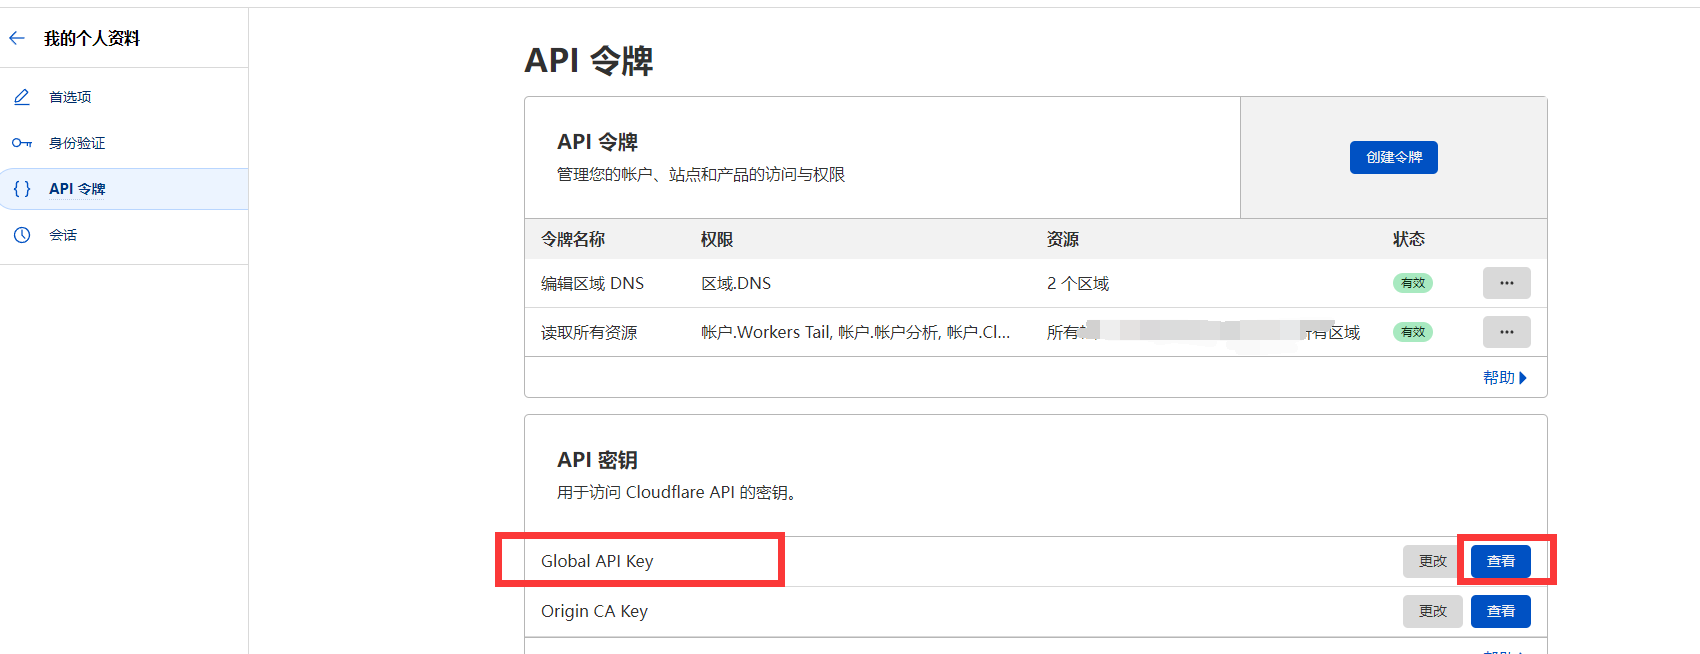The height and width of the screenshot is (654, 1700).
Task: Click the curly braces API 令牌 icon
Action: click(22, 189)
